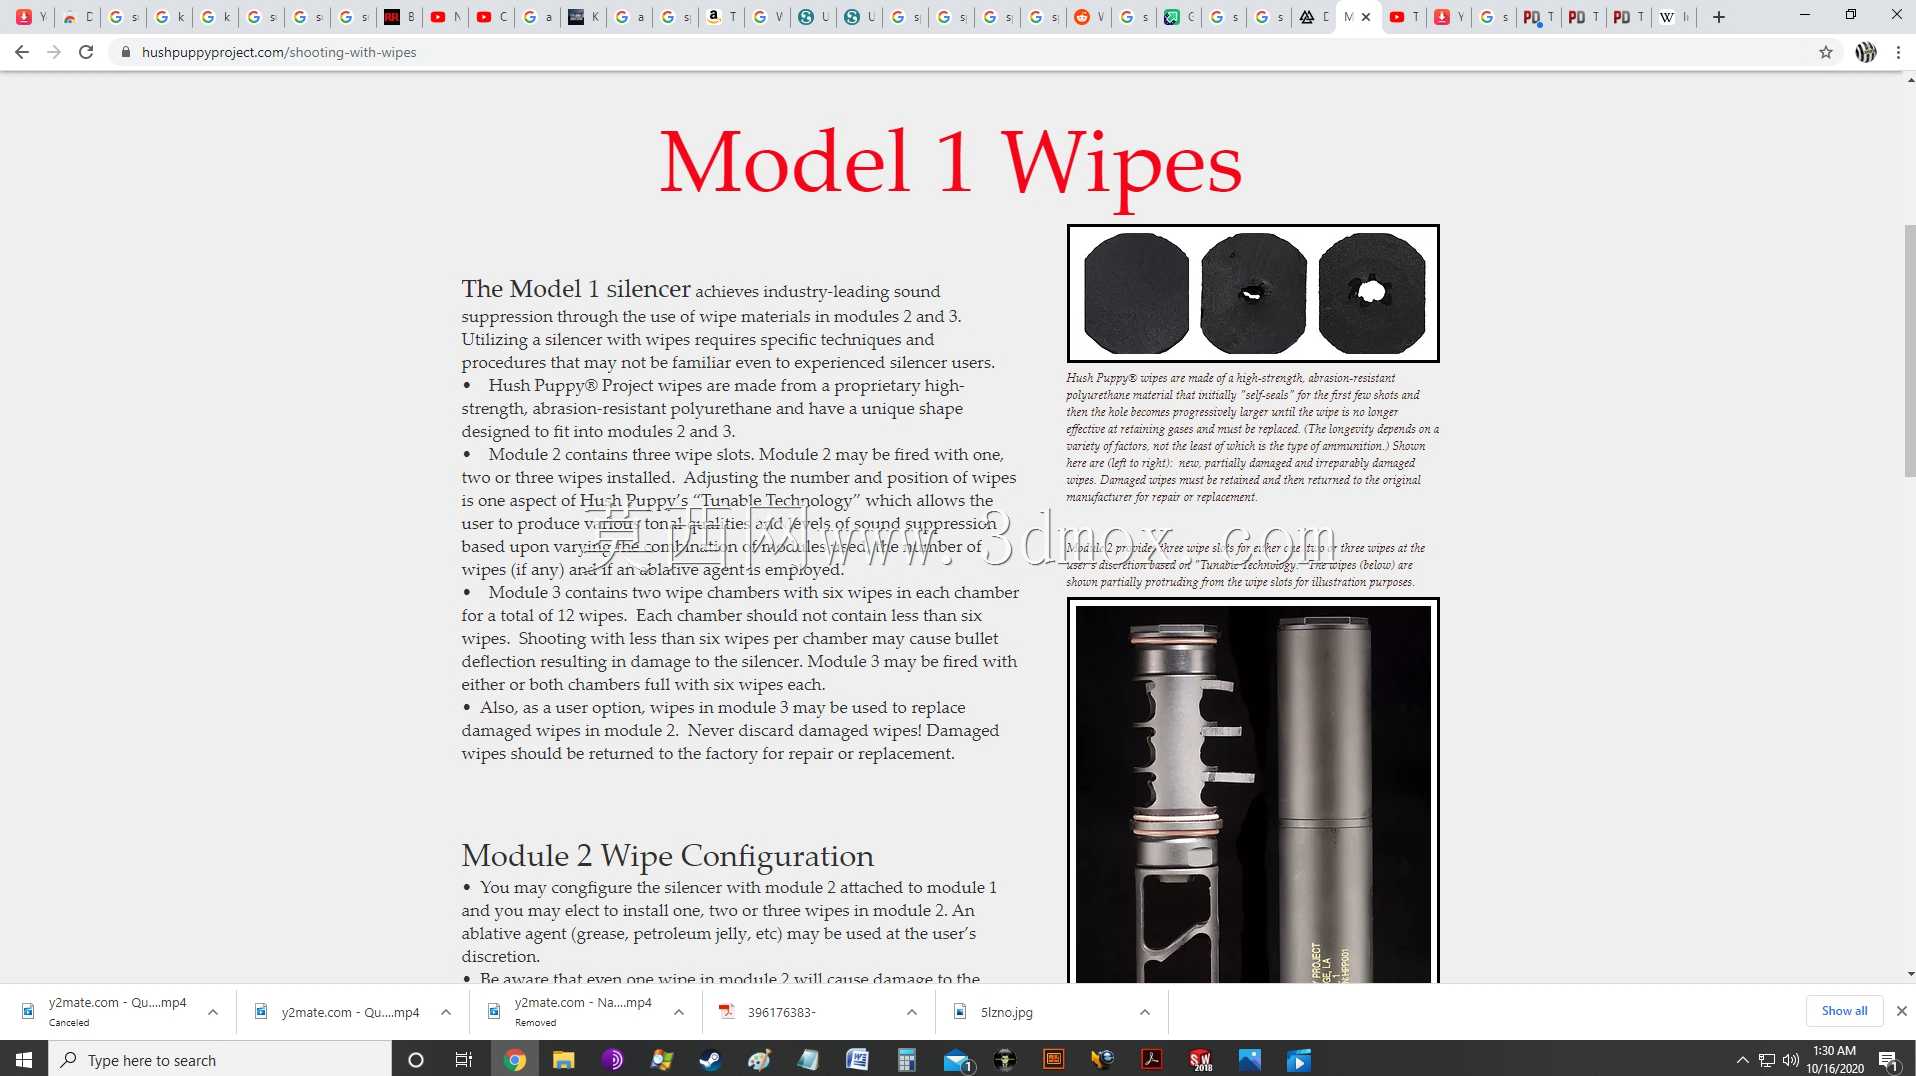Open a new browser tab

pos(1719,17)
